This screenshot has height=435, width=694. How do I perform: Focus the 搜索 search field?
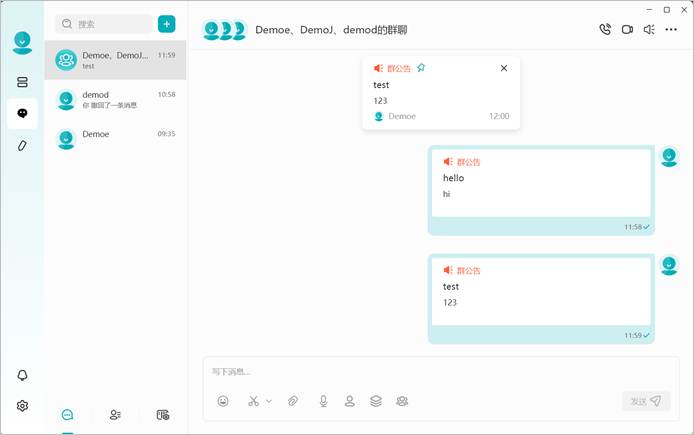coord(104,24)
